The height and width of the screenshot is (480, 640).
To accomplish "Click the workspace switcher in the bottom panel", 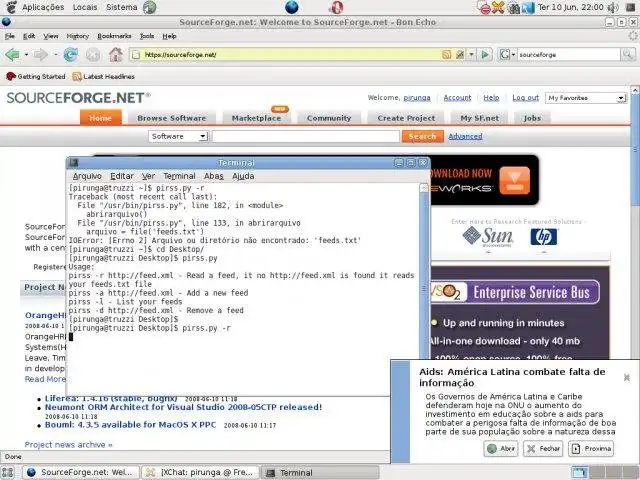I will pos(604,473).
